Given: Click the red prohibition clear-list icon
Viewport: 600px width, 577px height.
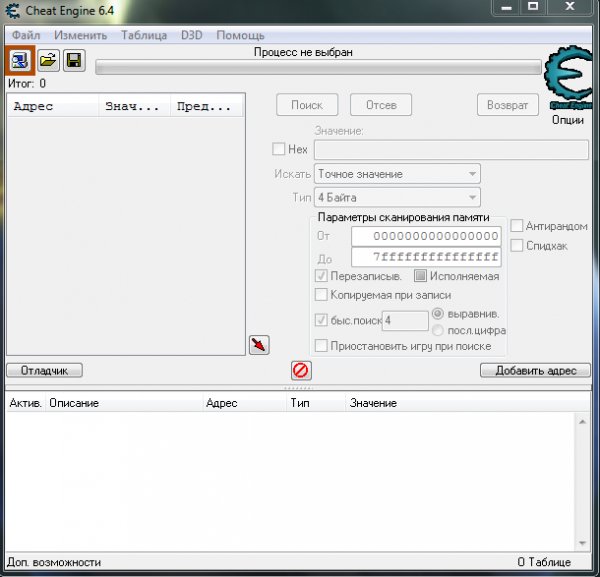Looking at the screenshot, I should pyautogui.click(x=301, y=370).
